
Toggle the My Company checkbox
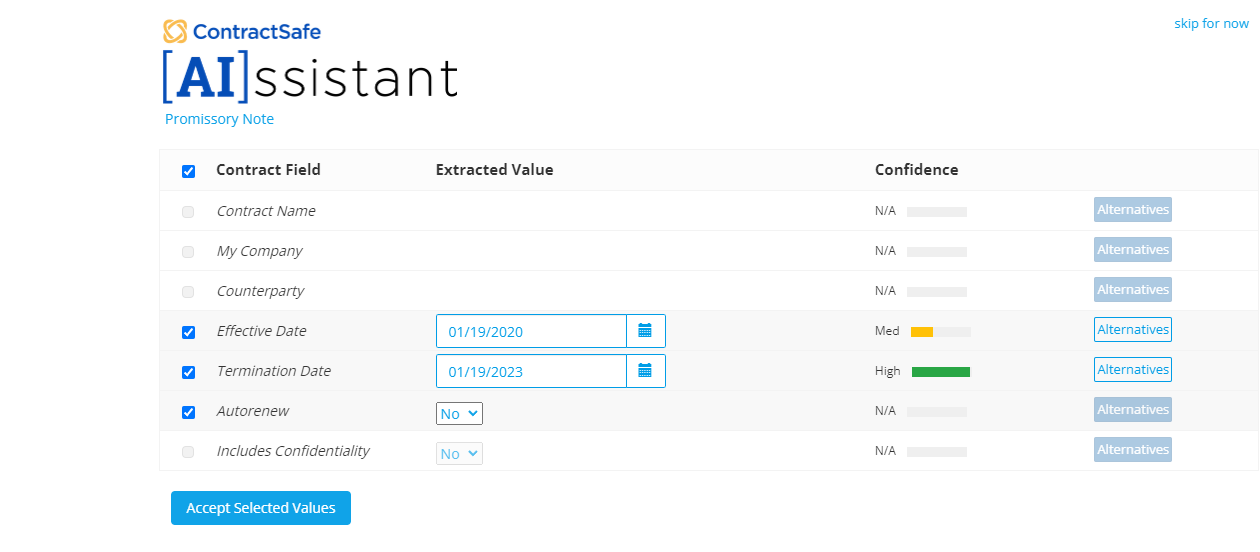coord(188,252)
